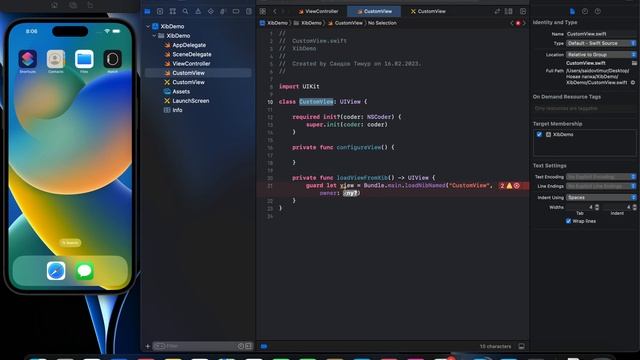This screenshot has width=640, height=360.
Task: Open the Project navigator folder icon
Action: tap(147, 11)
